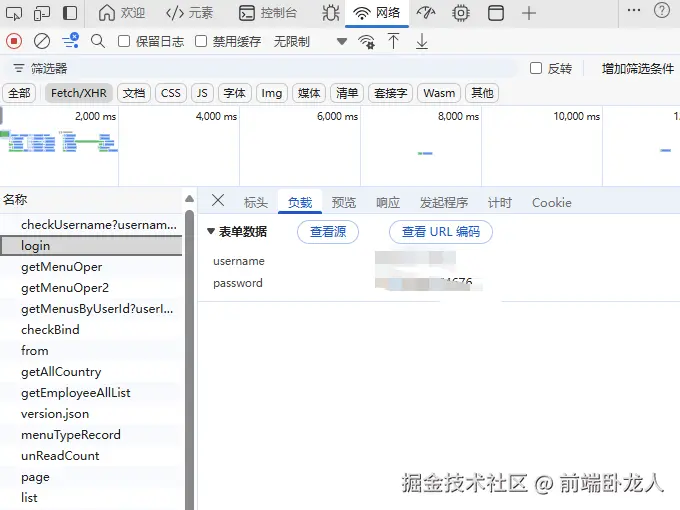Toggle the Media (媒体) filter chip

pos(309,93)
